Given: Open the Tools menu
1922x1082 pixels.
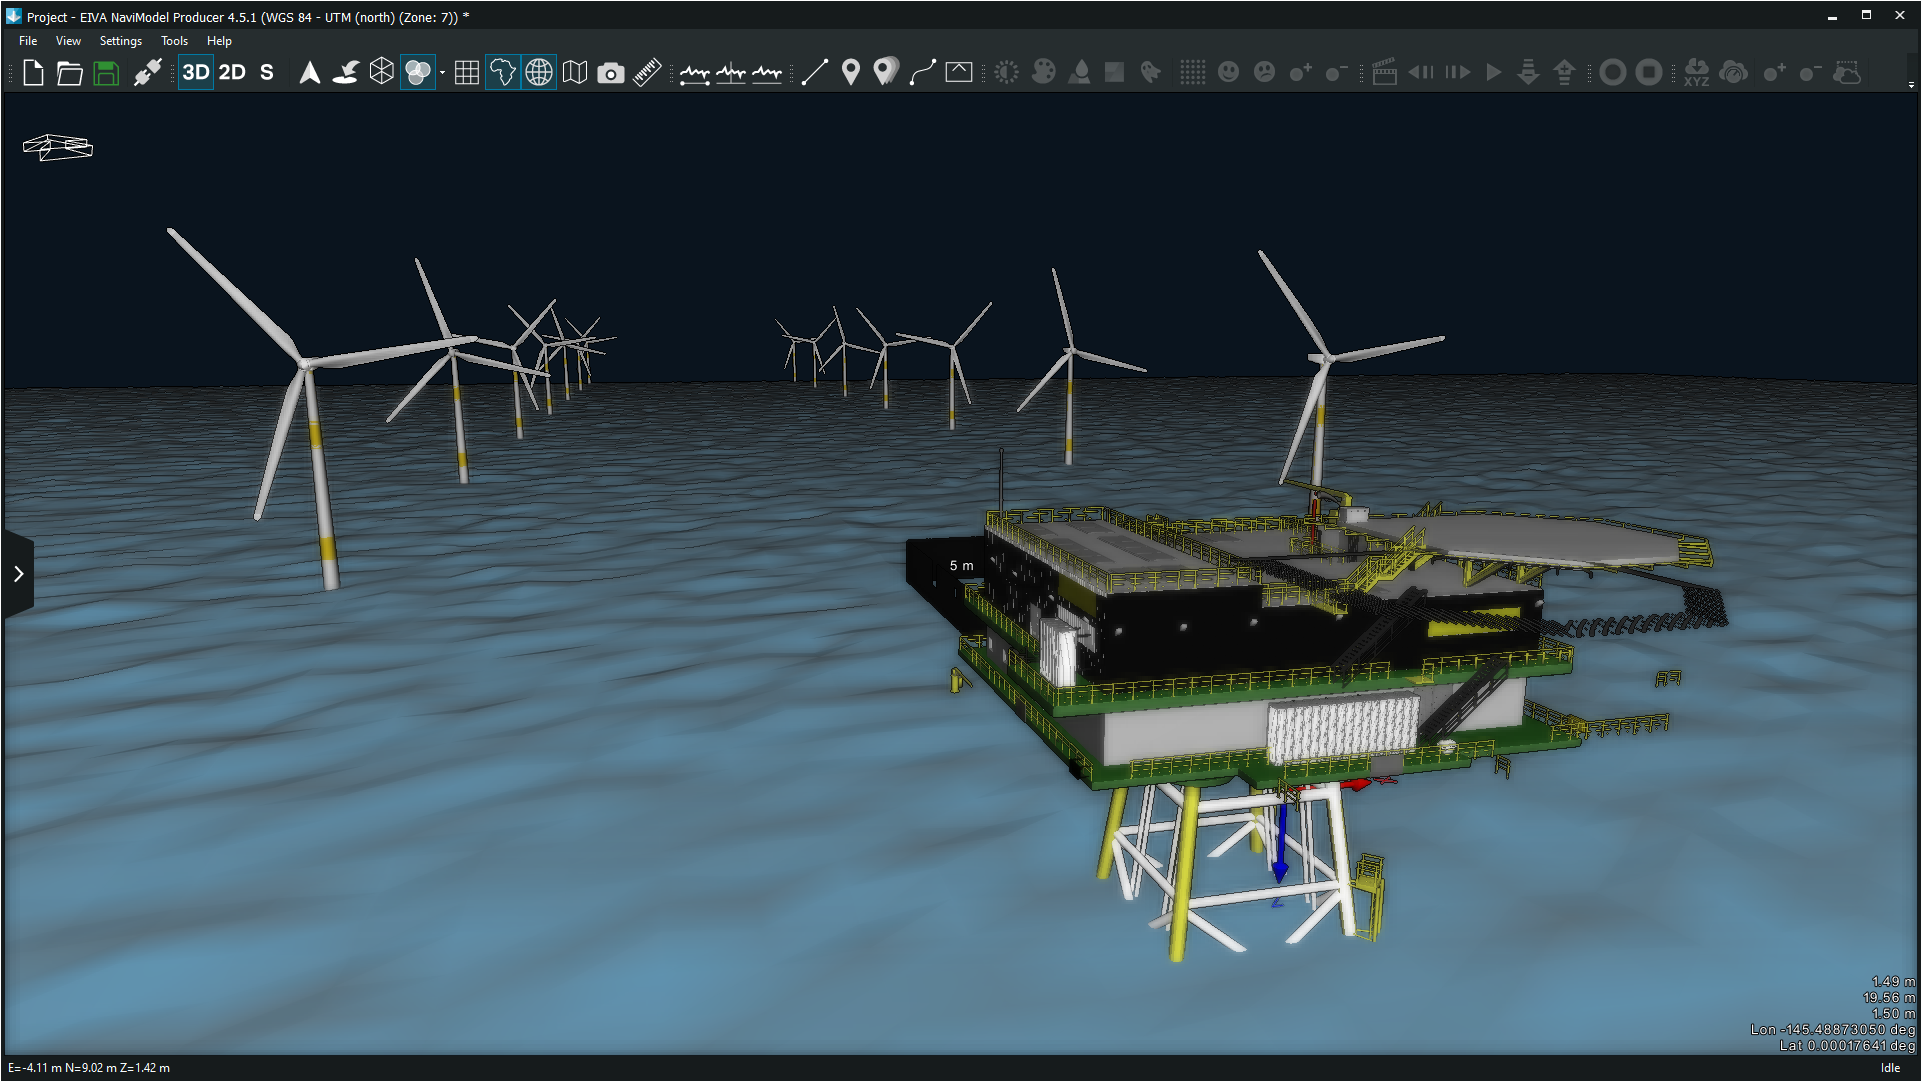Looking at the screenshot, I should coord(174,41).
